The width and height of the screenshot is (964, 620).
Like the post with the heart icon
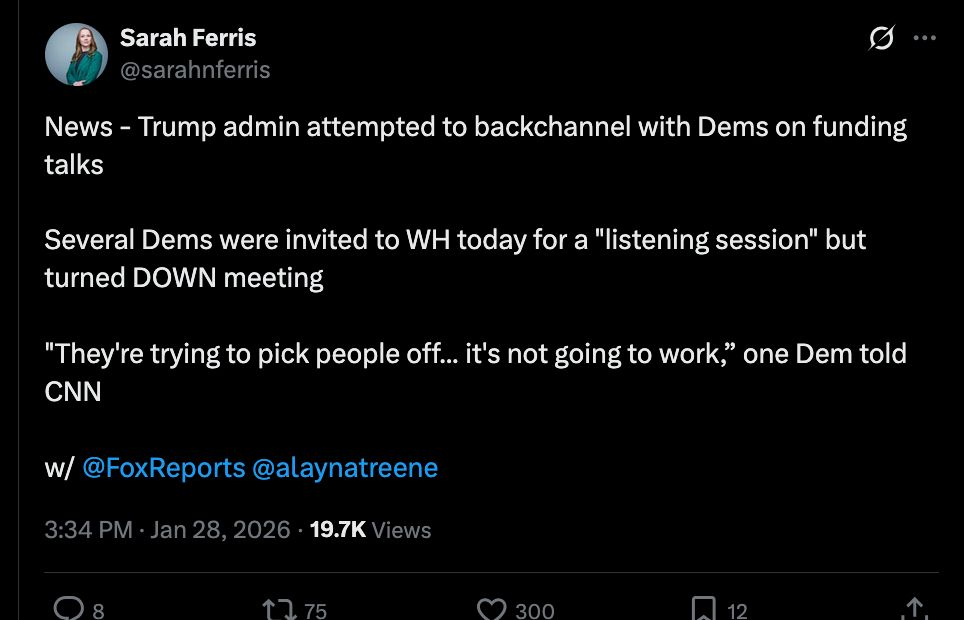tap(491, 608)
